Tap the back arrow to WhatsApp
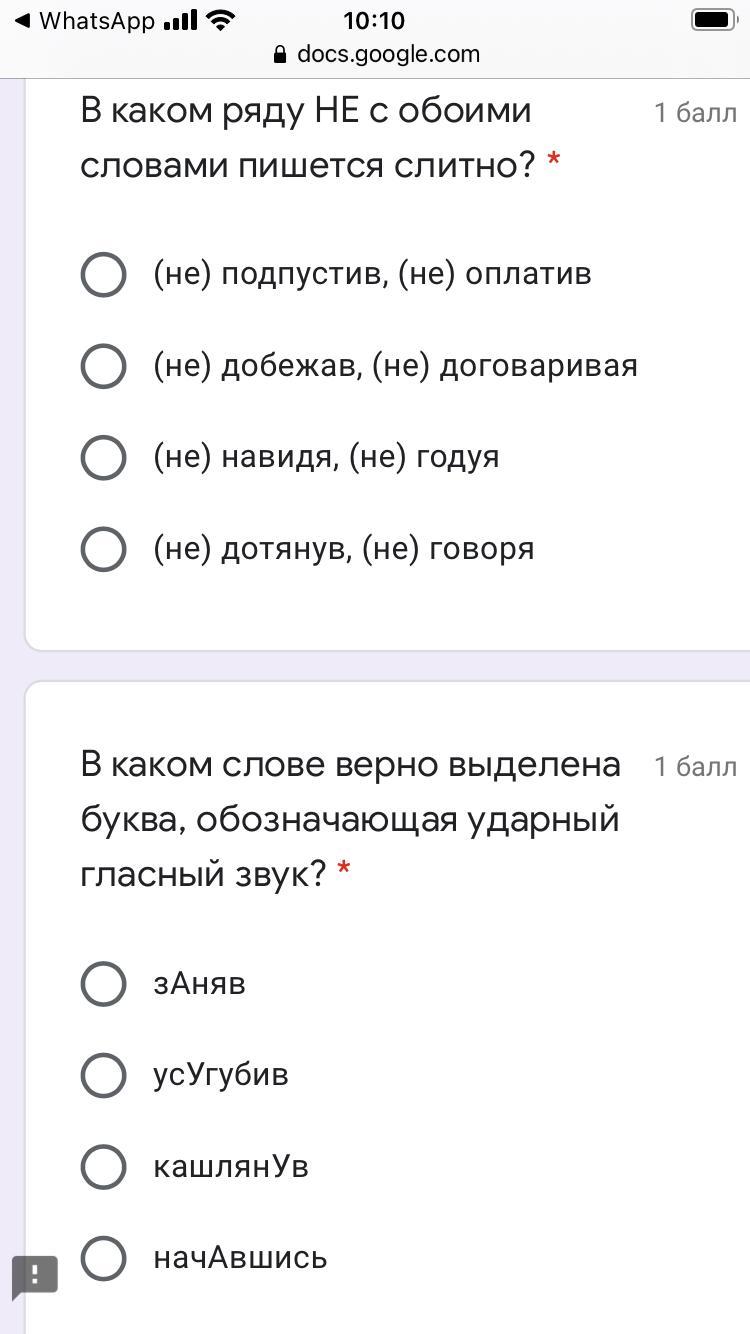750x1334 pixels. [x=22, y=21]
